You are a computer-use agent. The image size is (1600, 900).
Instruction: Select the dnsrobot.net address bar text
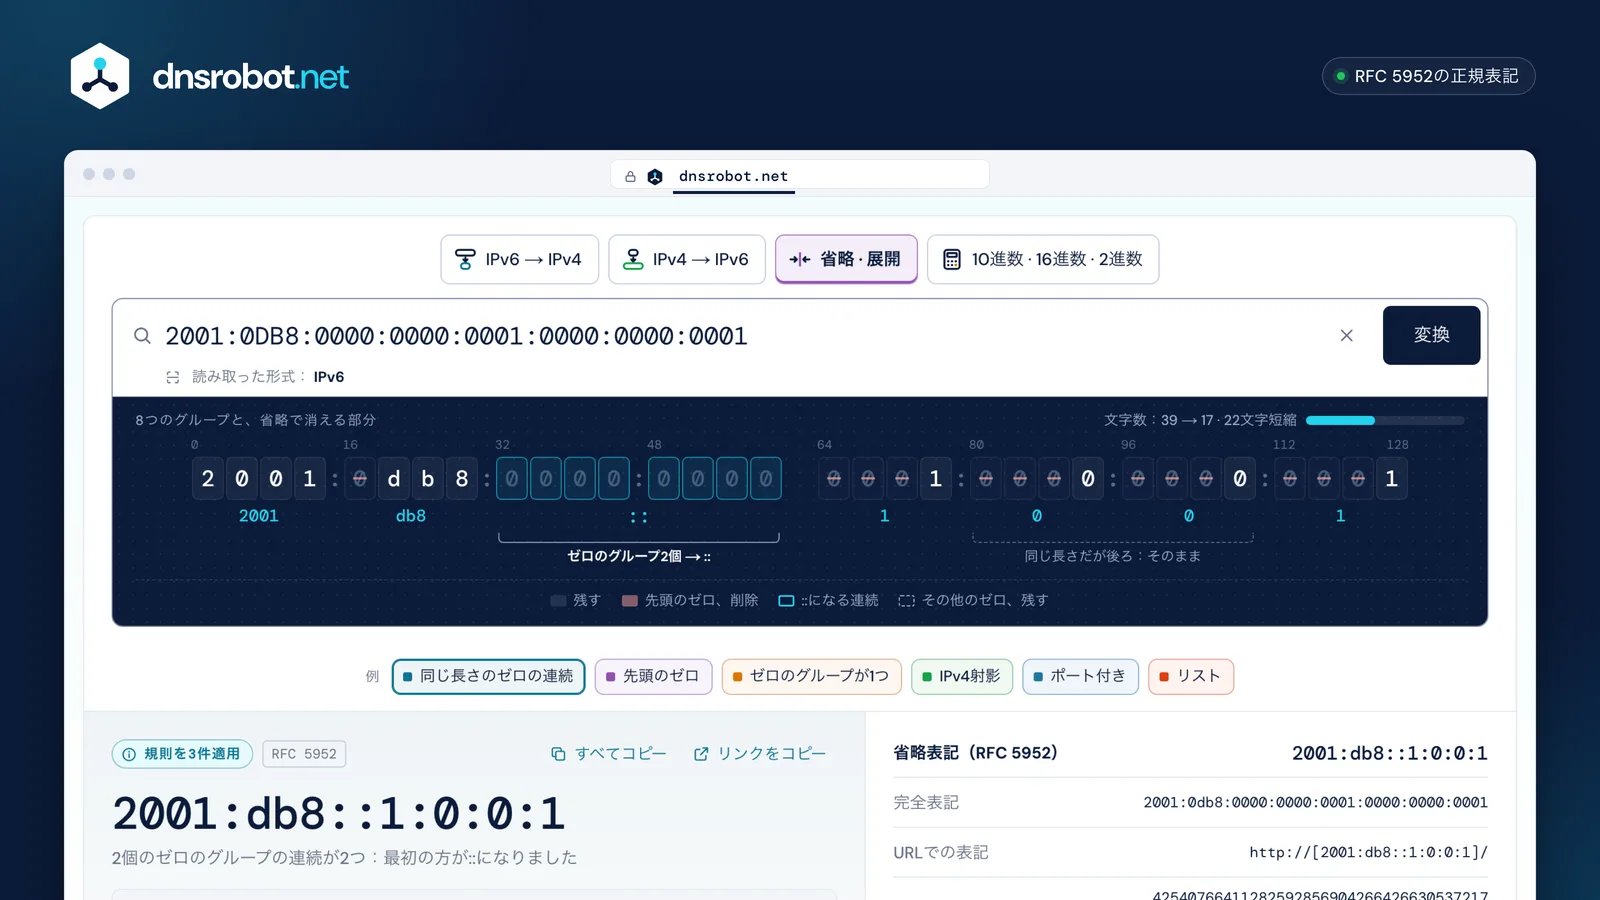[733, 176]
